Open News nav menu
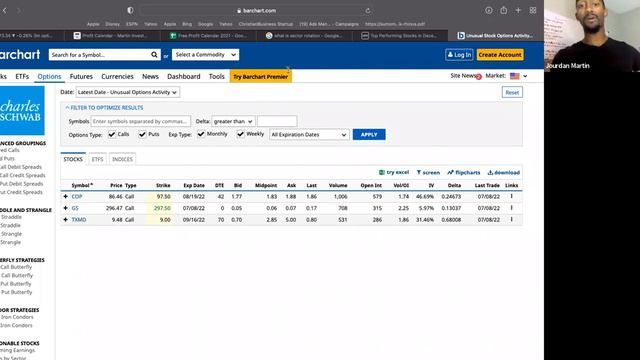The height and width of the screenshot is (360, 640). point(150,76)
